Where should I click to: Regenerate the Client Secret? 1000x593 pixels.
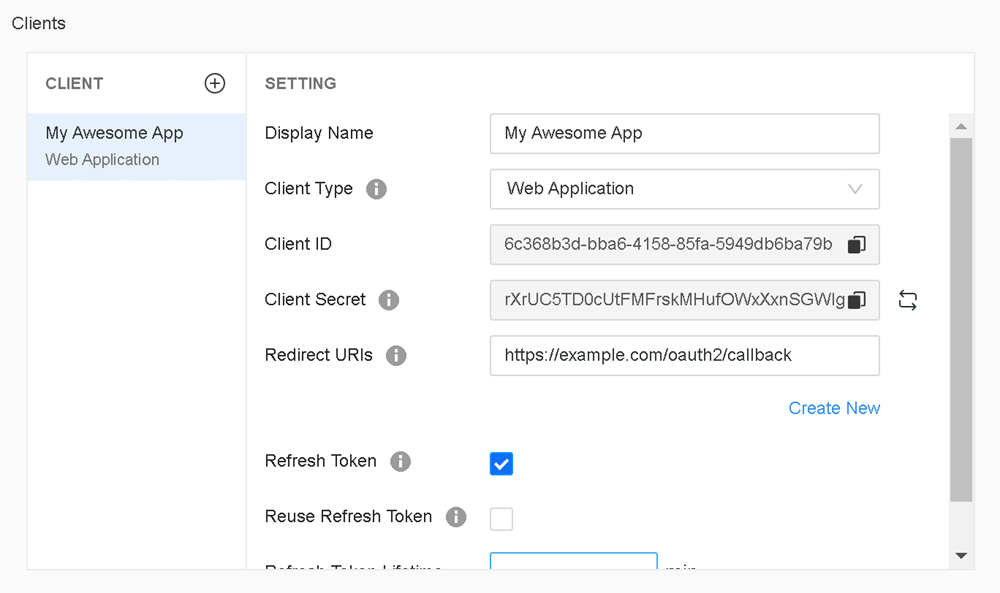pos(907,300)
